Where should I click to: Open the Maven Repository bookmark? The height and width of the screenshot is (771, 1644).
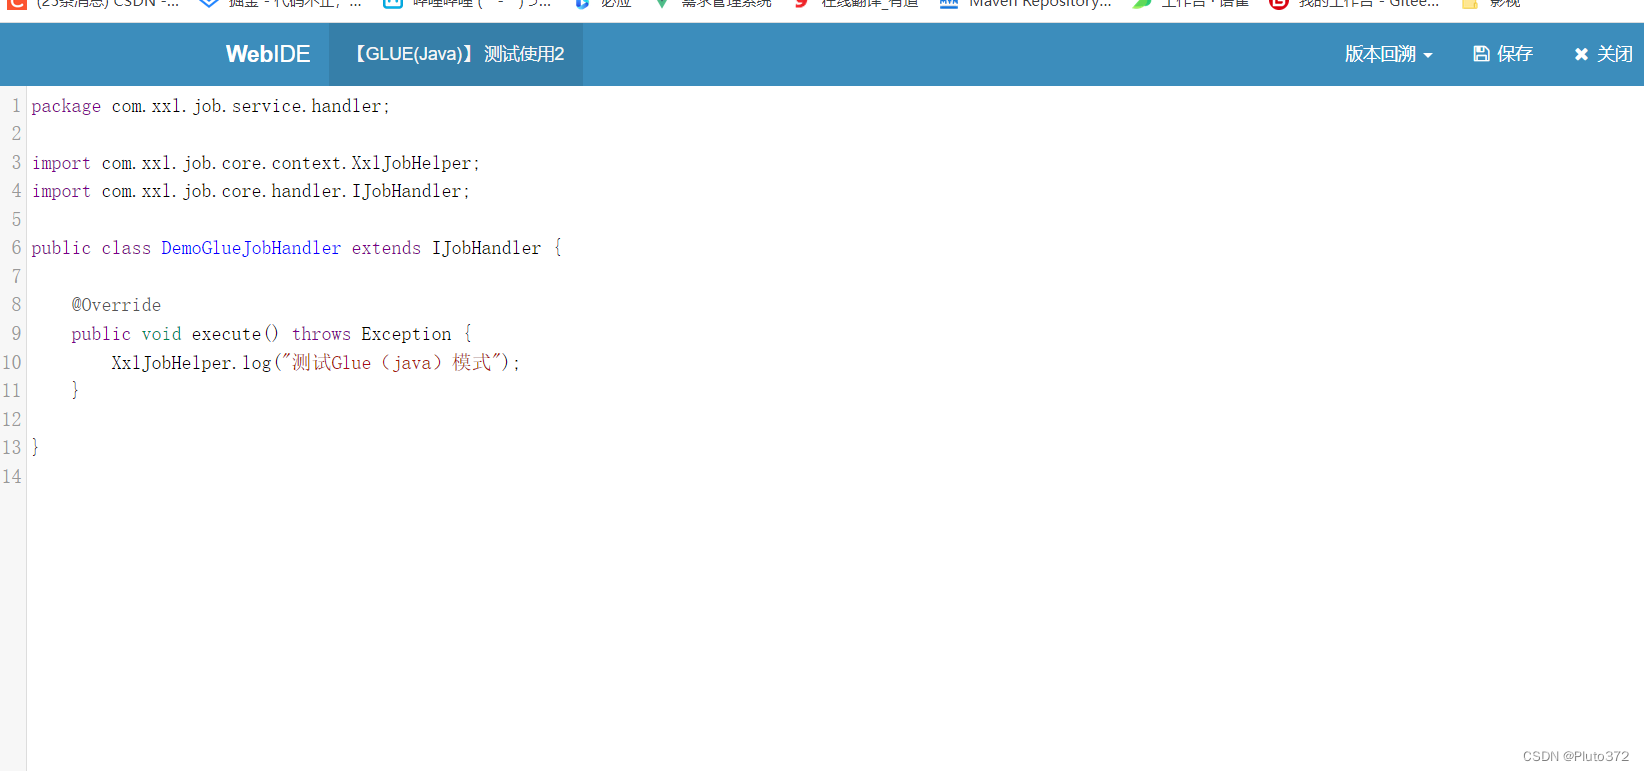tap(1025, 4)
